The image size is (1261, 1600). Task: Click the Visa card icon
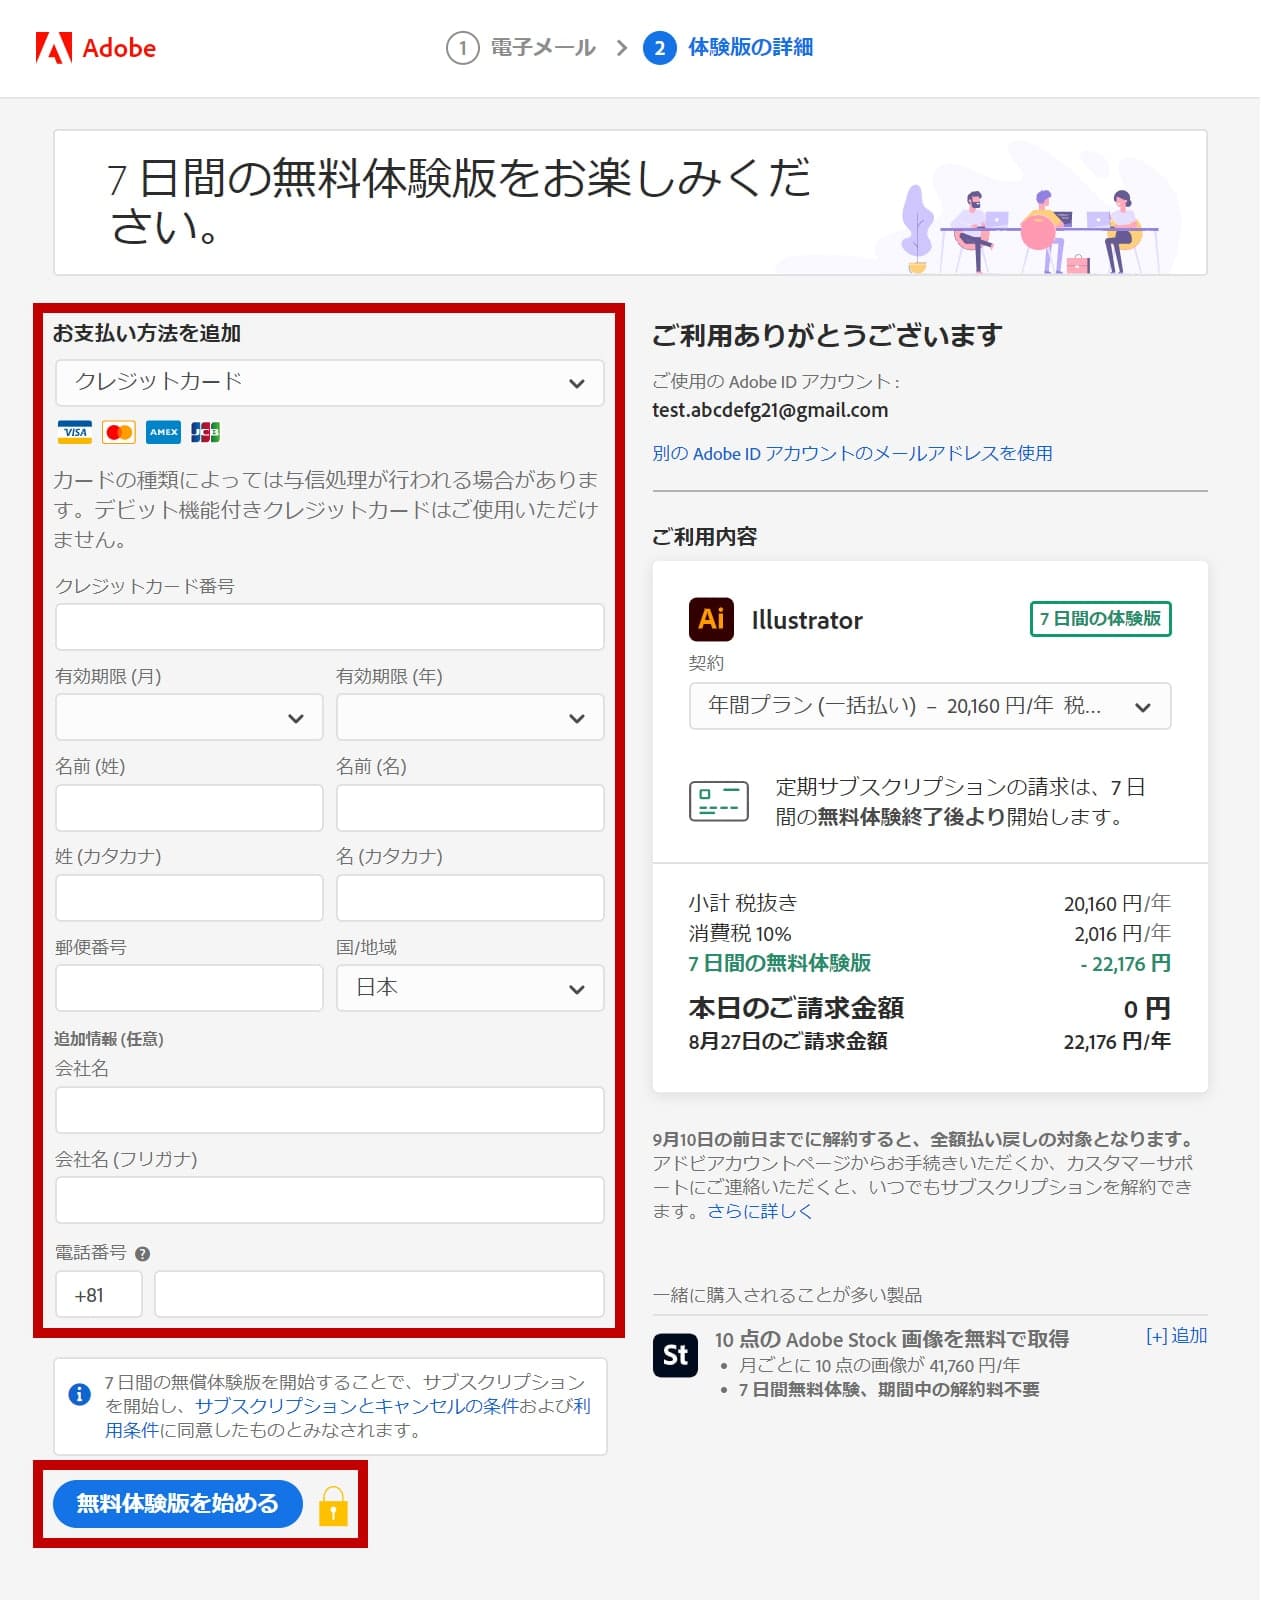coord(74,432)
